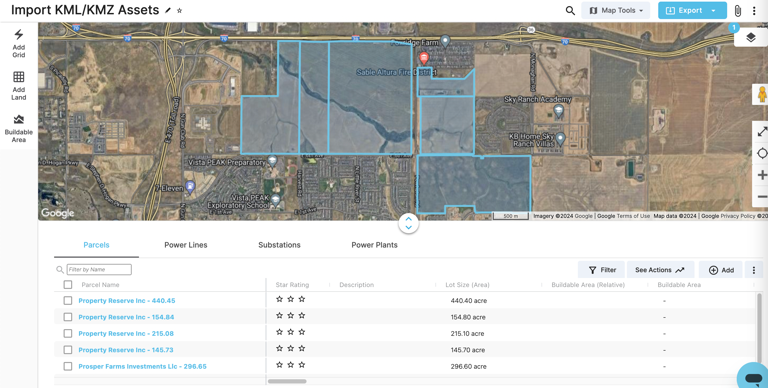Check Property Reserve Inc - 154.84 row
Screen dimensions: 768x388
point(68,317)
